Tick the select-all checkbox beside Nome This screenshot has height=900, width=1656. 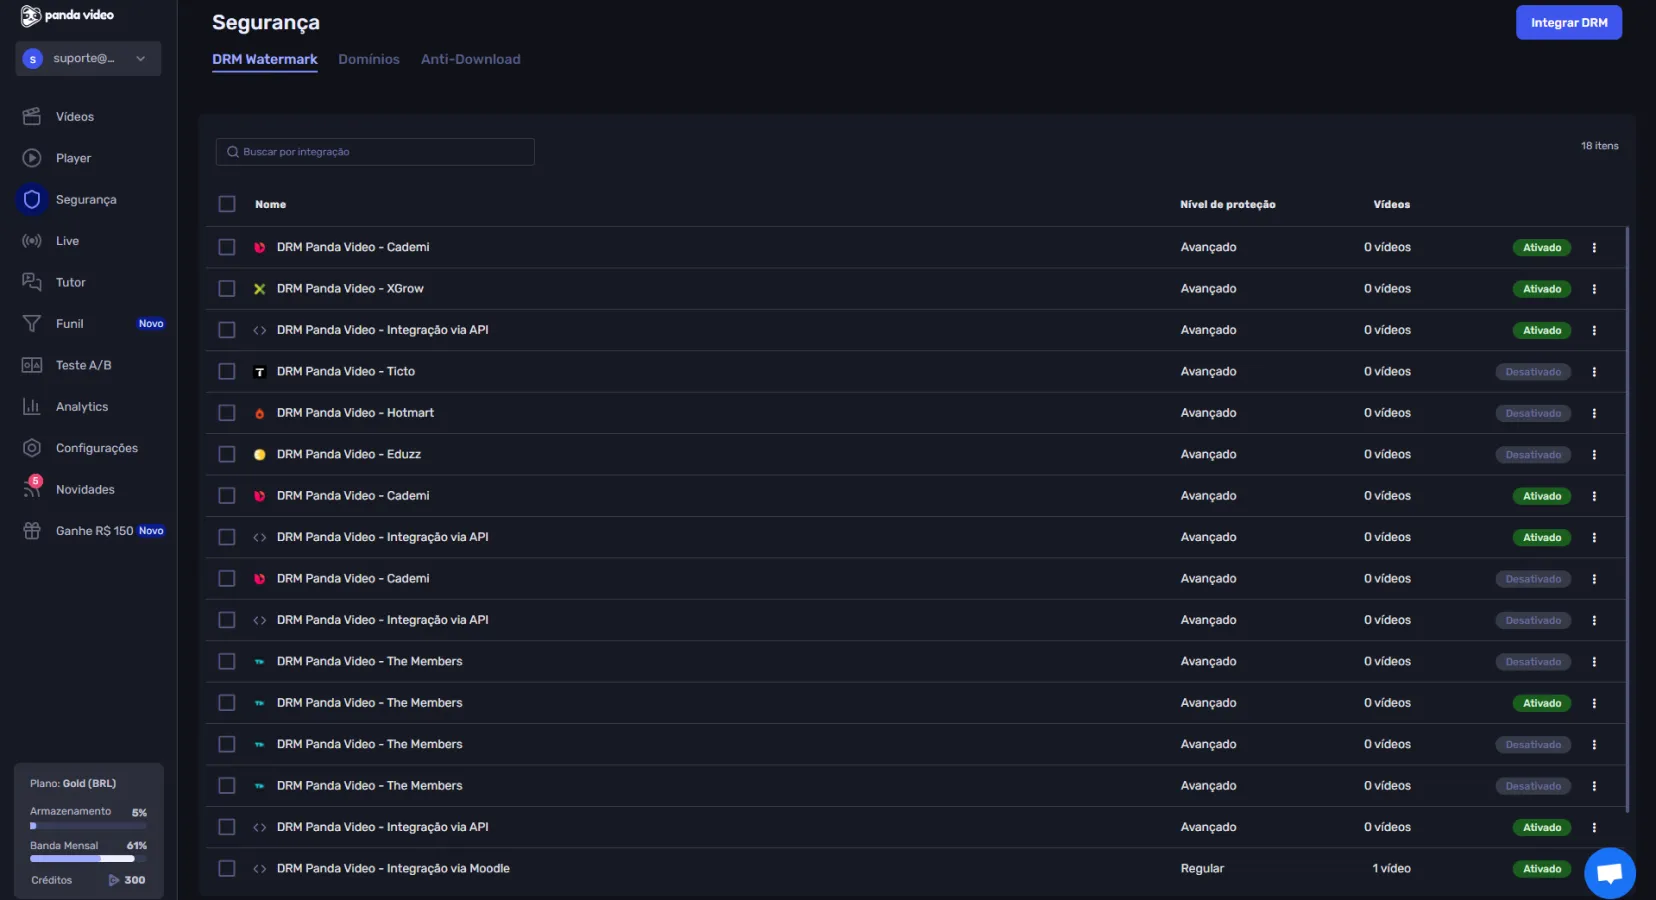[227, 204]
